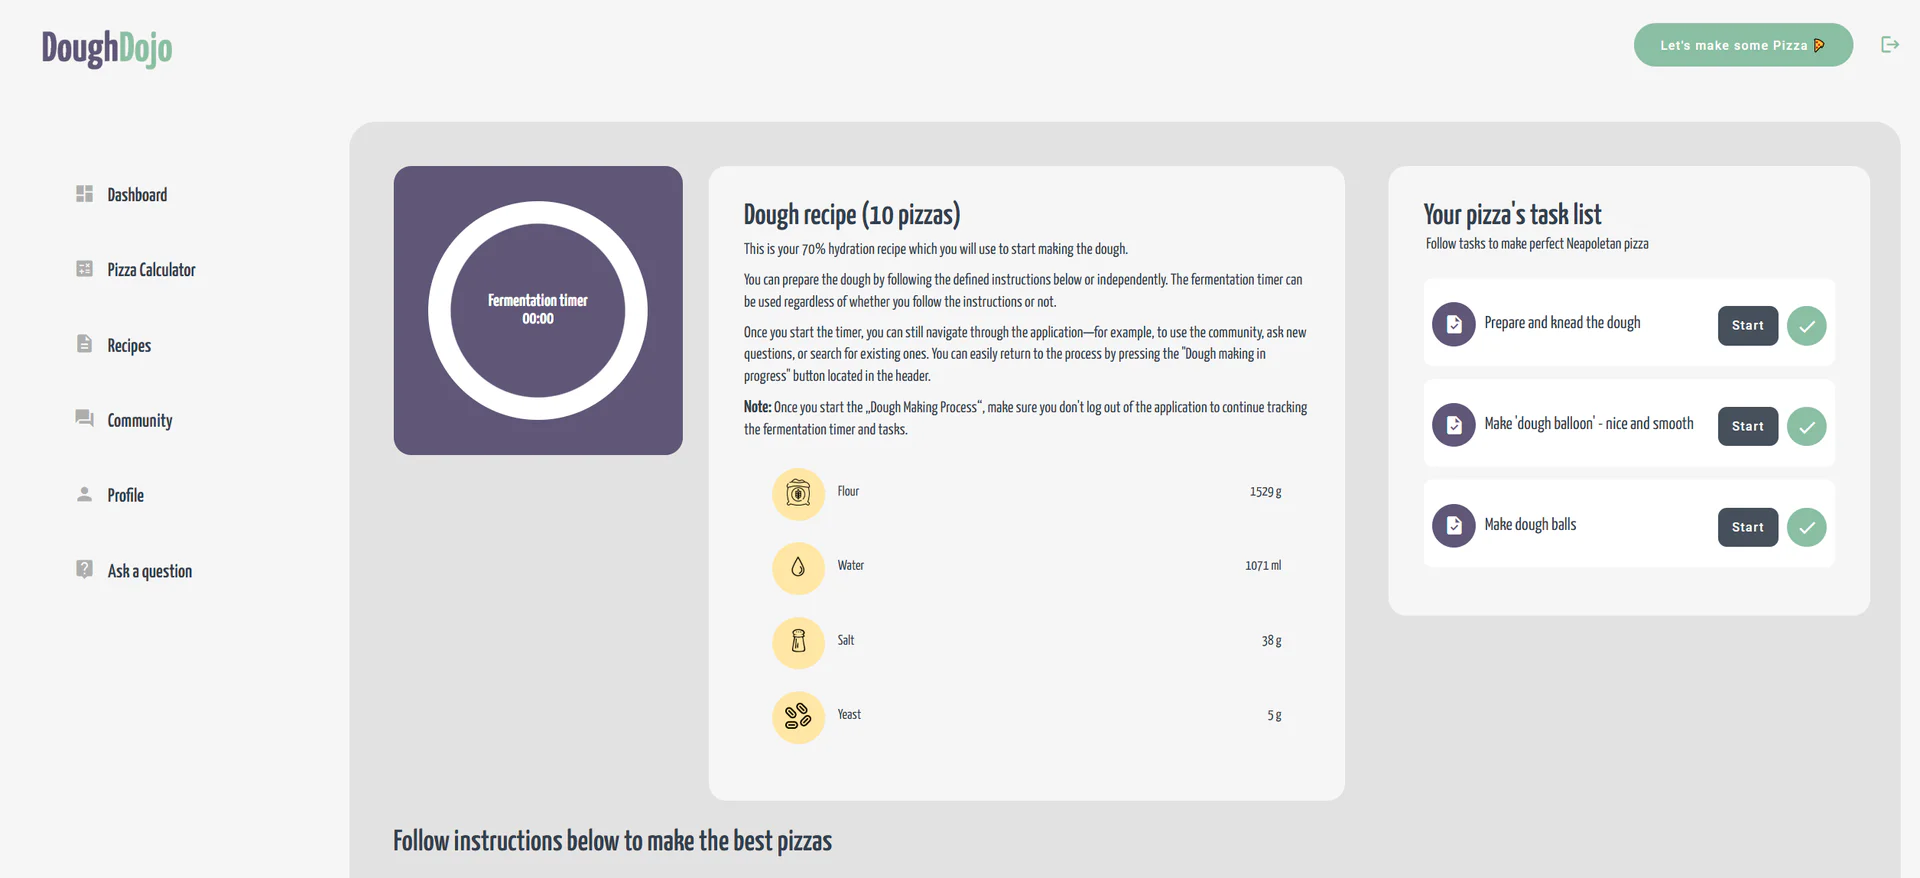Click the document icon beside 'Prepare and knead the dough'
Image resolution: width=1920 pixels, height=878 pixels.
point(1453,324)
